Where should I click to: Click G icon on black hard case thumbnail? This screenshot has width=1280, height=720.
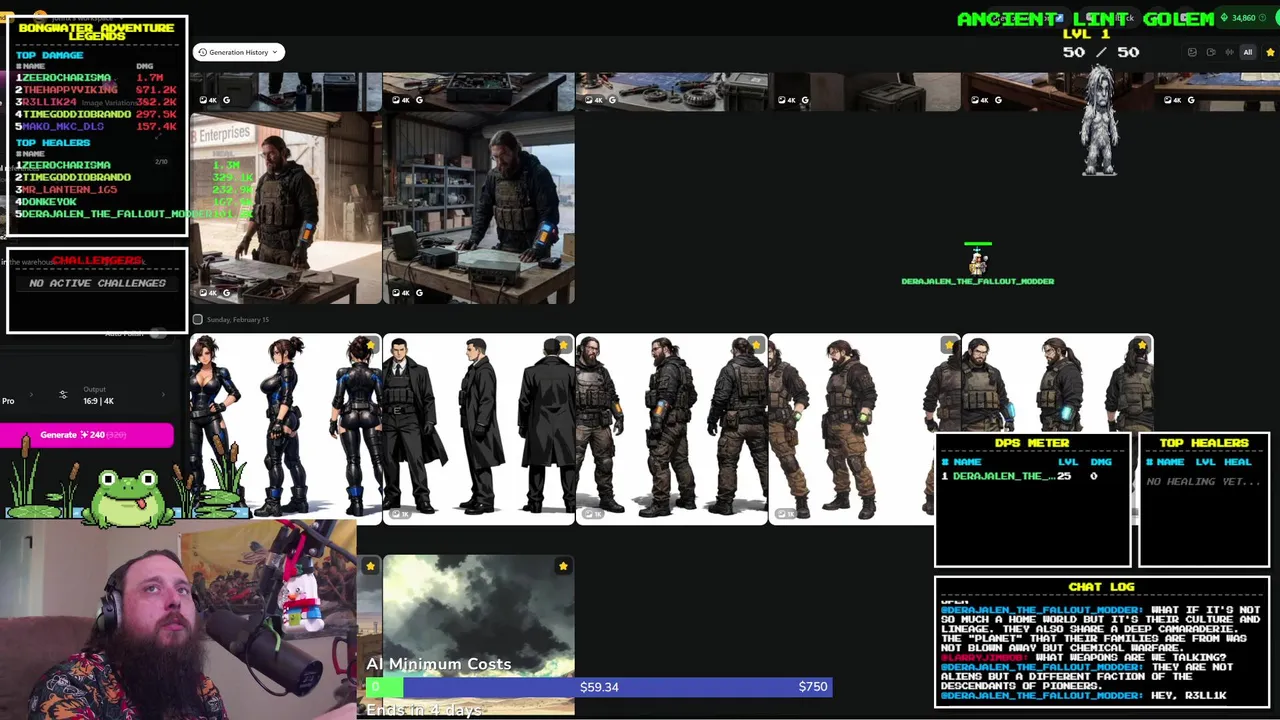pyautogui.click(x=805, y=100)
